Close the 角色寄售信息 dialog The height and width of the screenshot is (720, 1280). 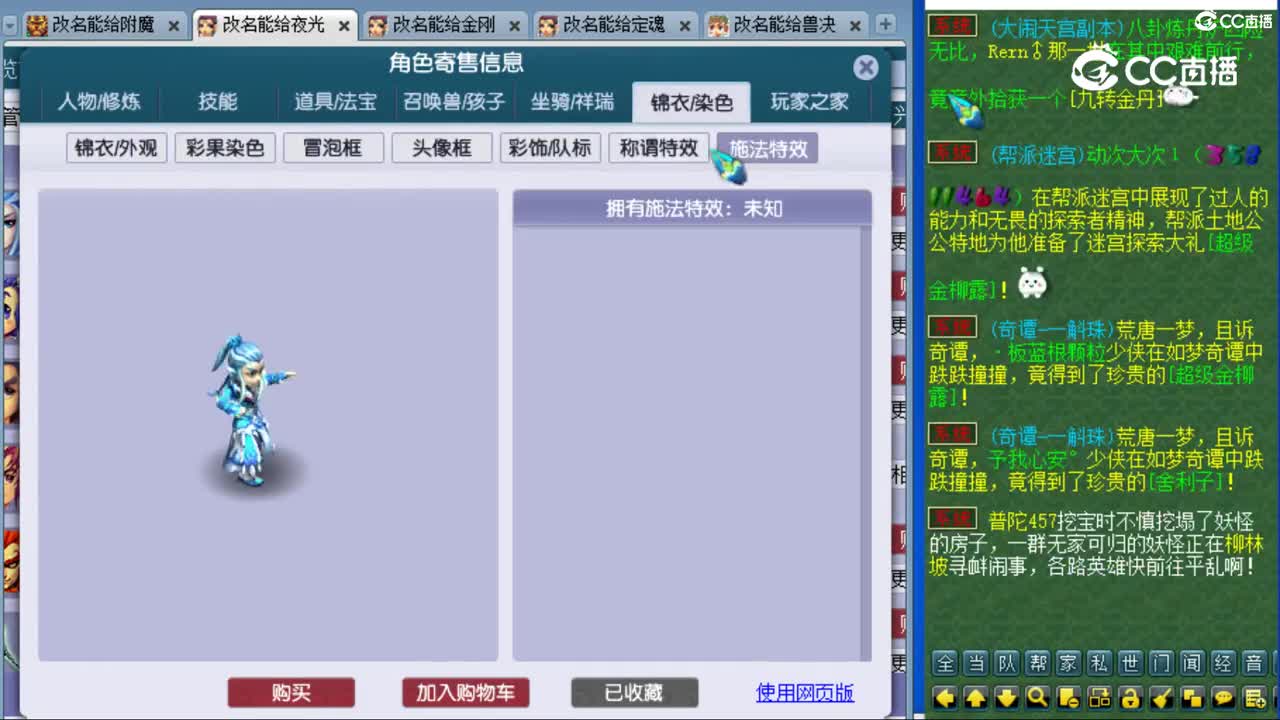(866, 67)
